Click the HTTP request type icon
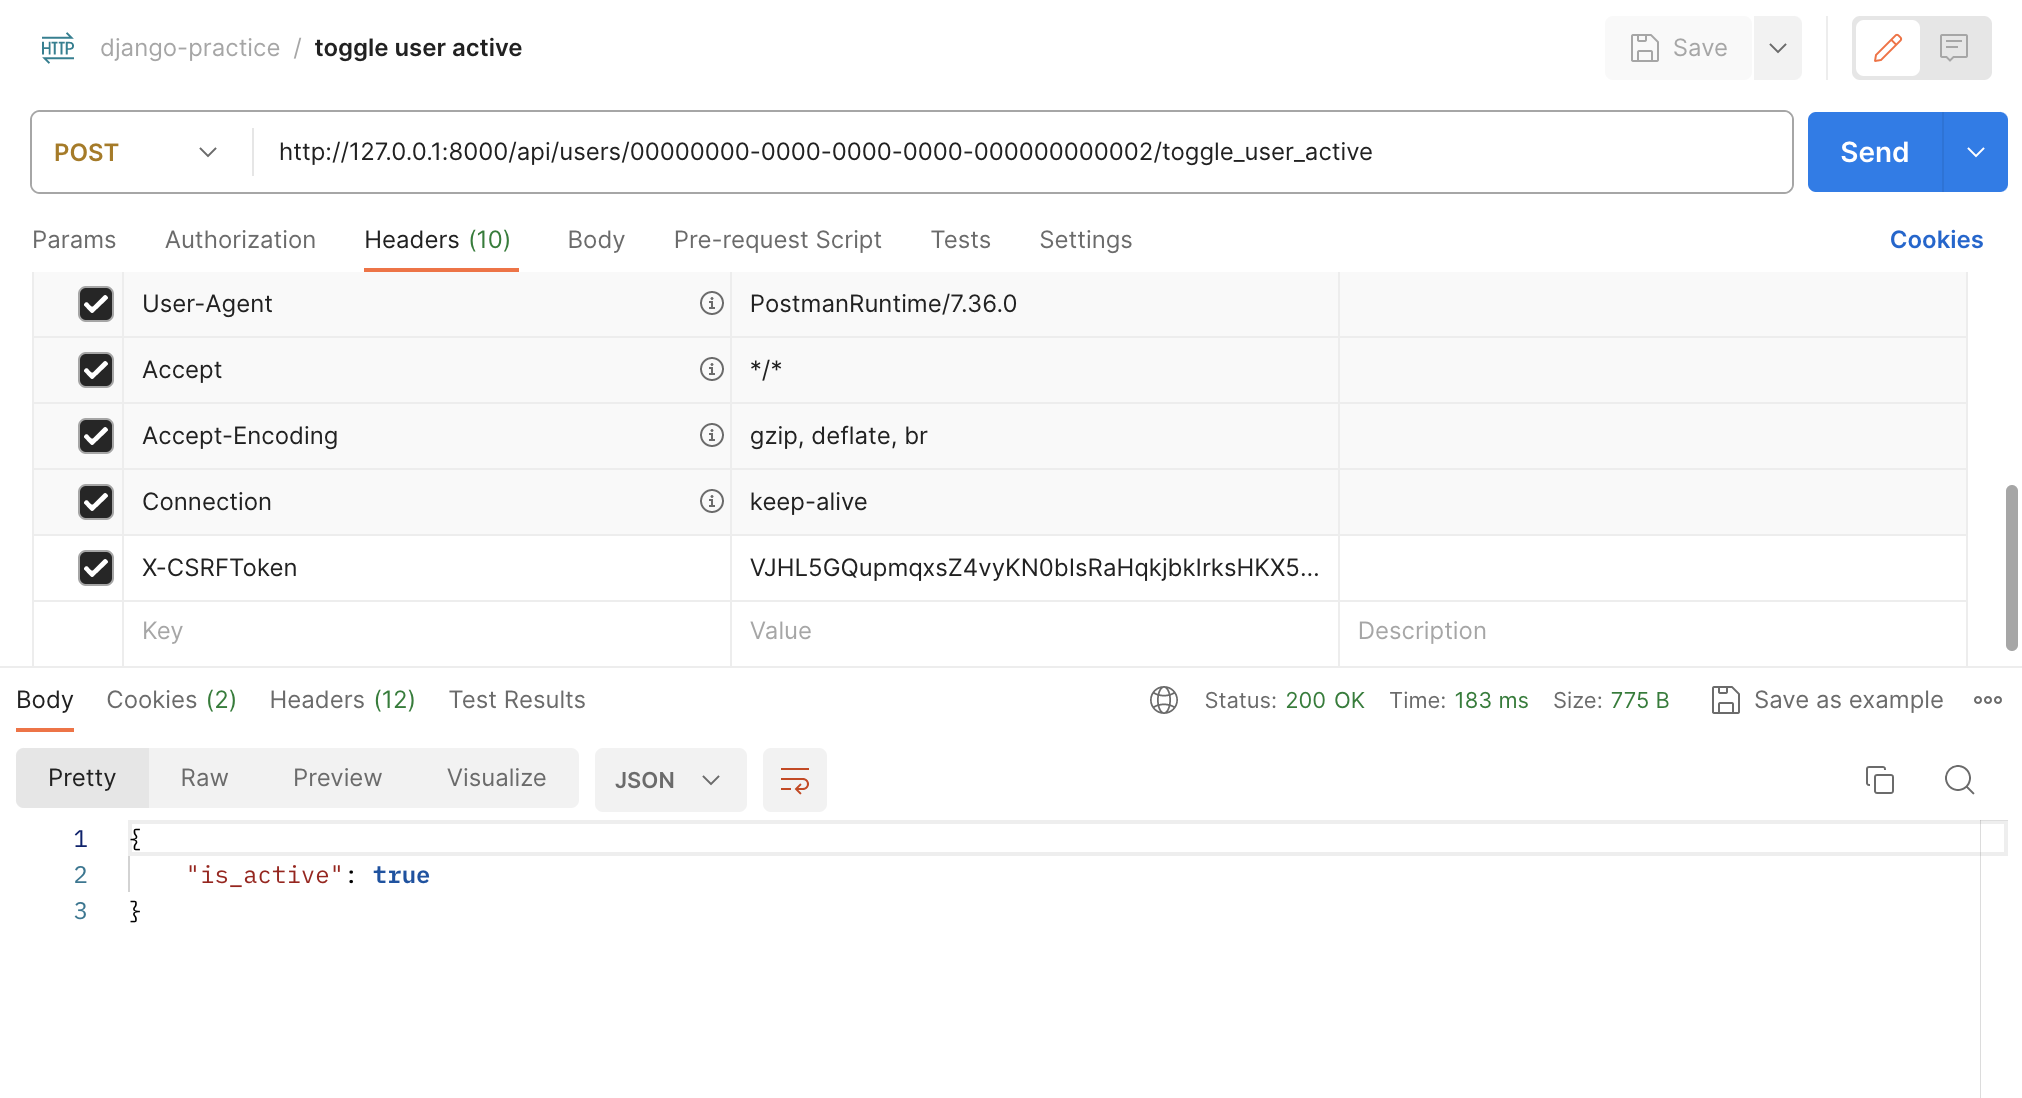Viewport: 2022px width, 1098px height. 58,48
